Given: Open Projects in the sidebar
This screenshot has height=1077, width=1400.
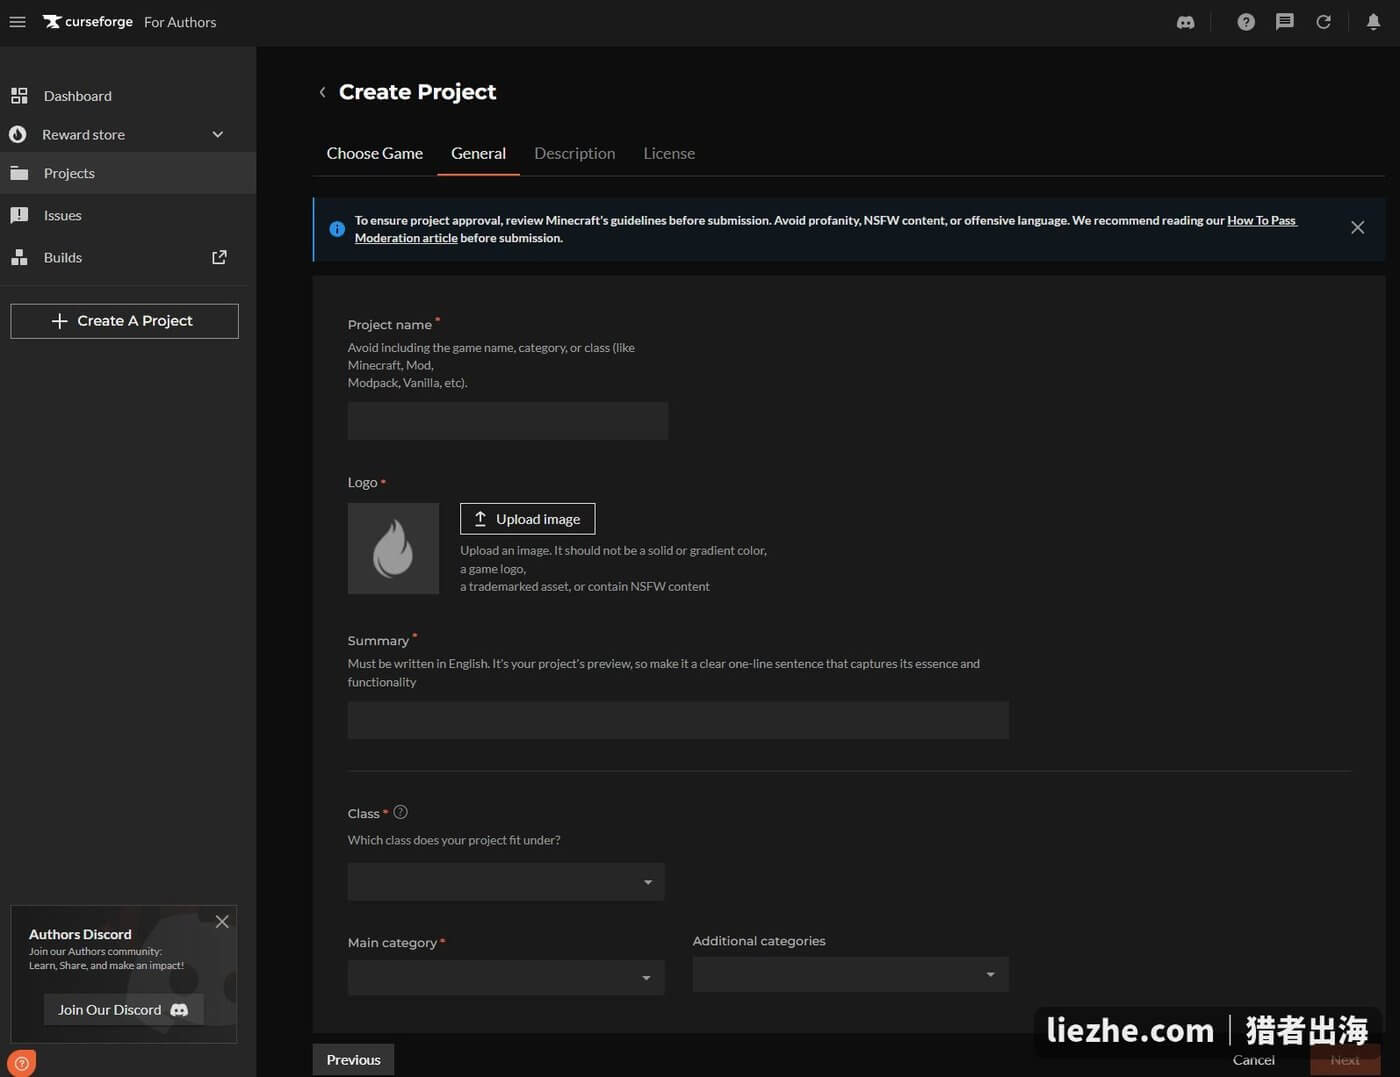Looking at the screenshot, I should (x=128, y=173).
